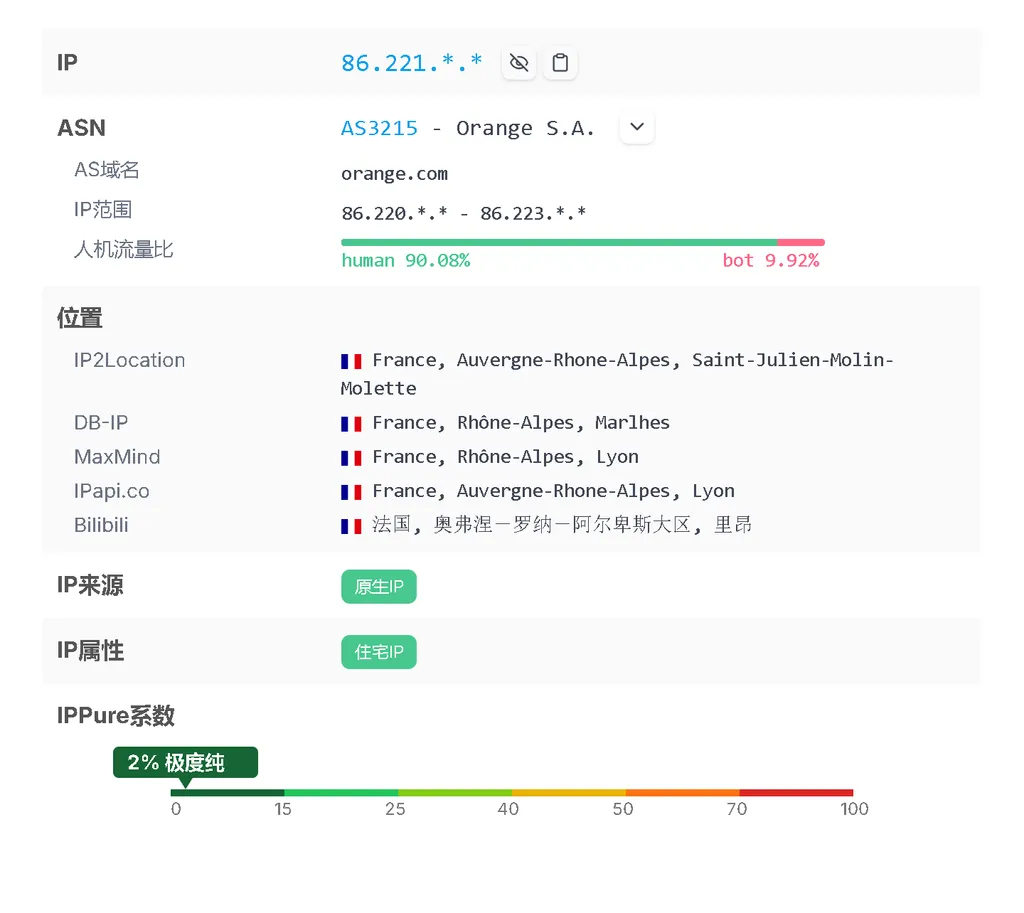1024x913 pixels.
Task: Click the human 90.08% label
Action: 405,260
